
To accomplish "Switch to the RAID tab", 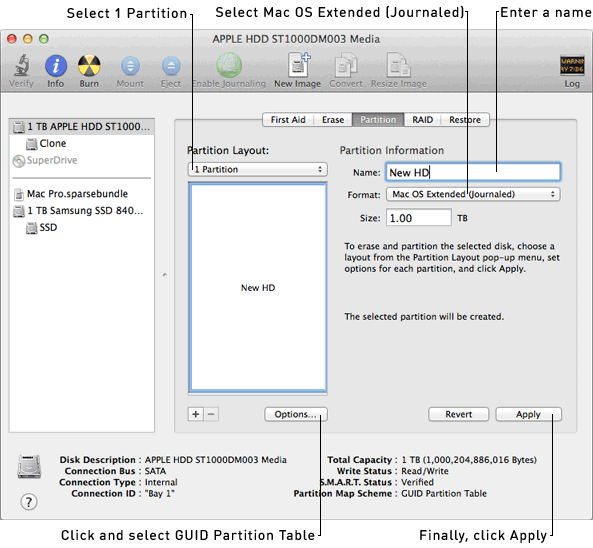I will 422,120.
